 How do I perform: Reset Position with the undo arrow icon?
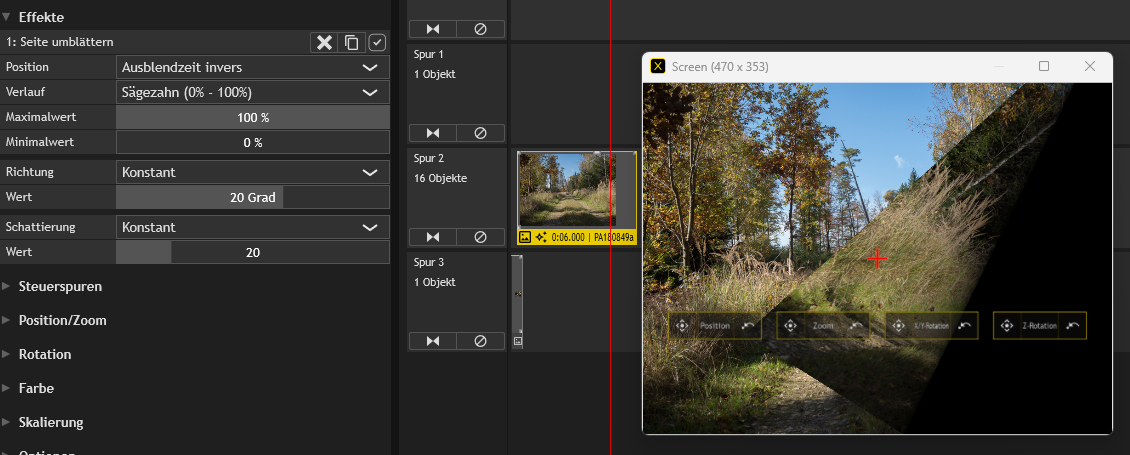pyautogui.click(x=748, y=326)
